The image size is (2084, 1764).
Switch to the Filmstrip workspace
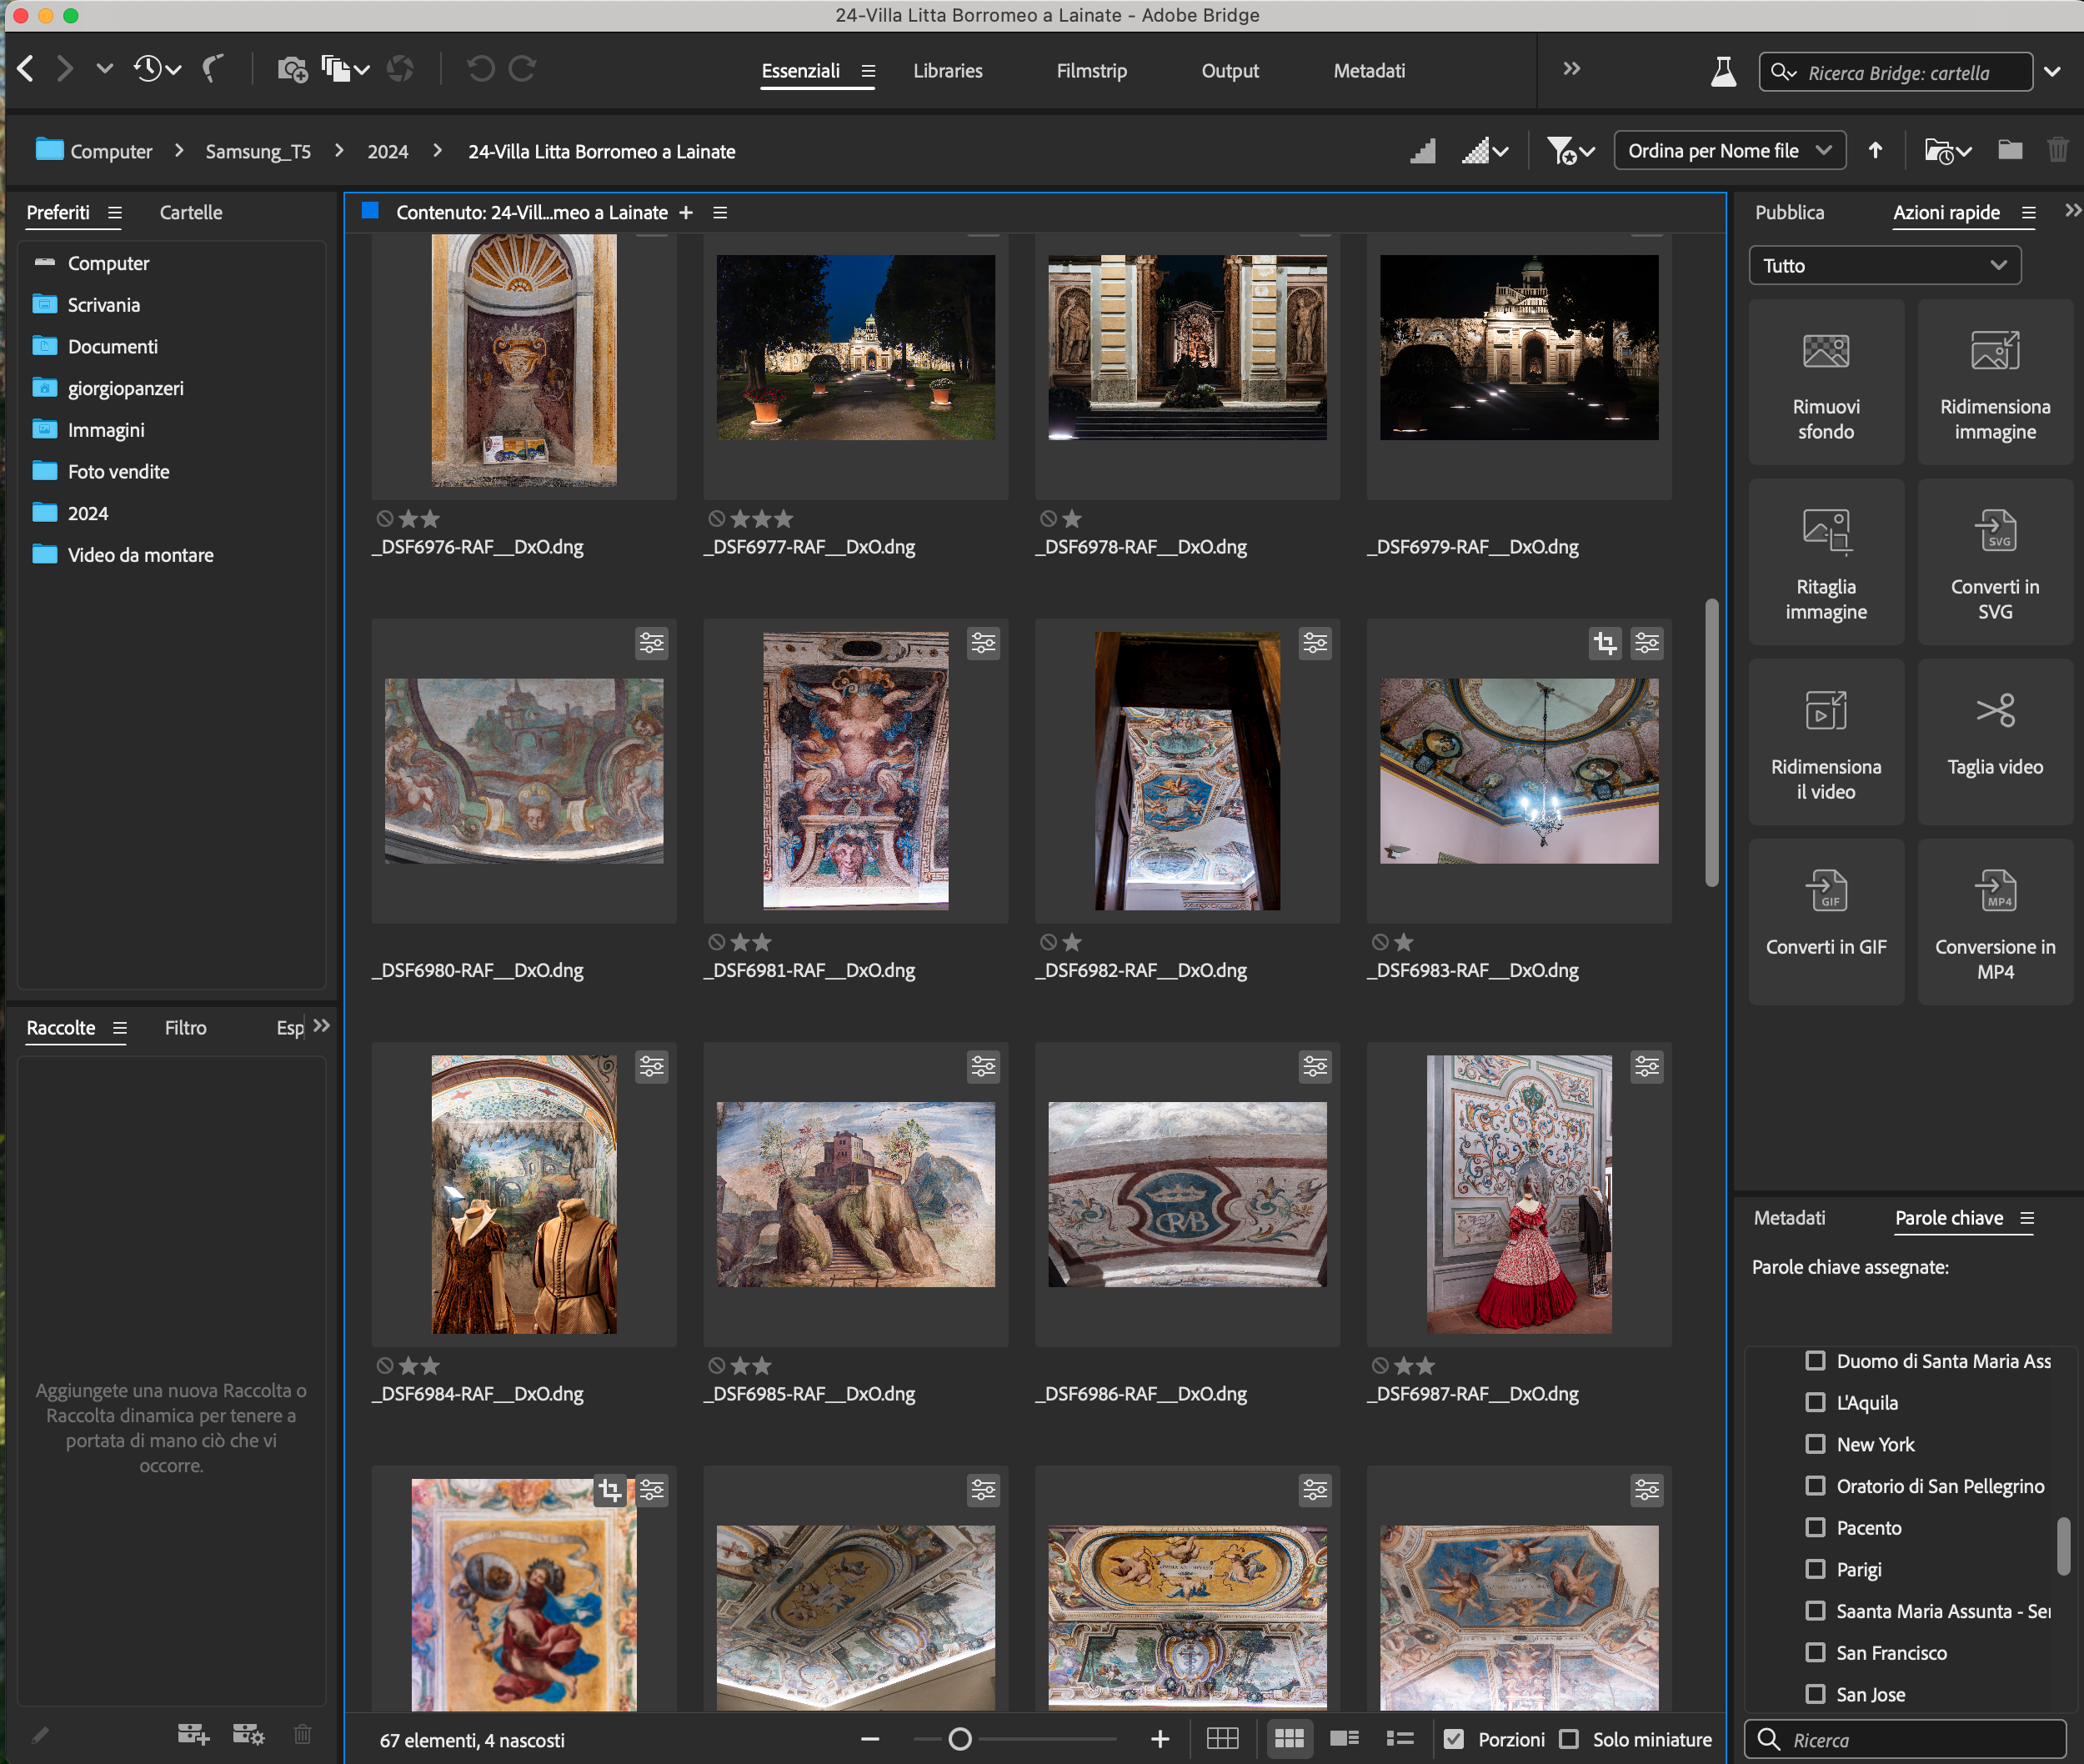point(1091,71)
